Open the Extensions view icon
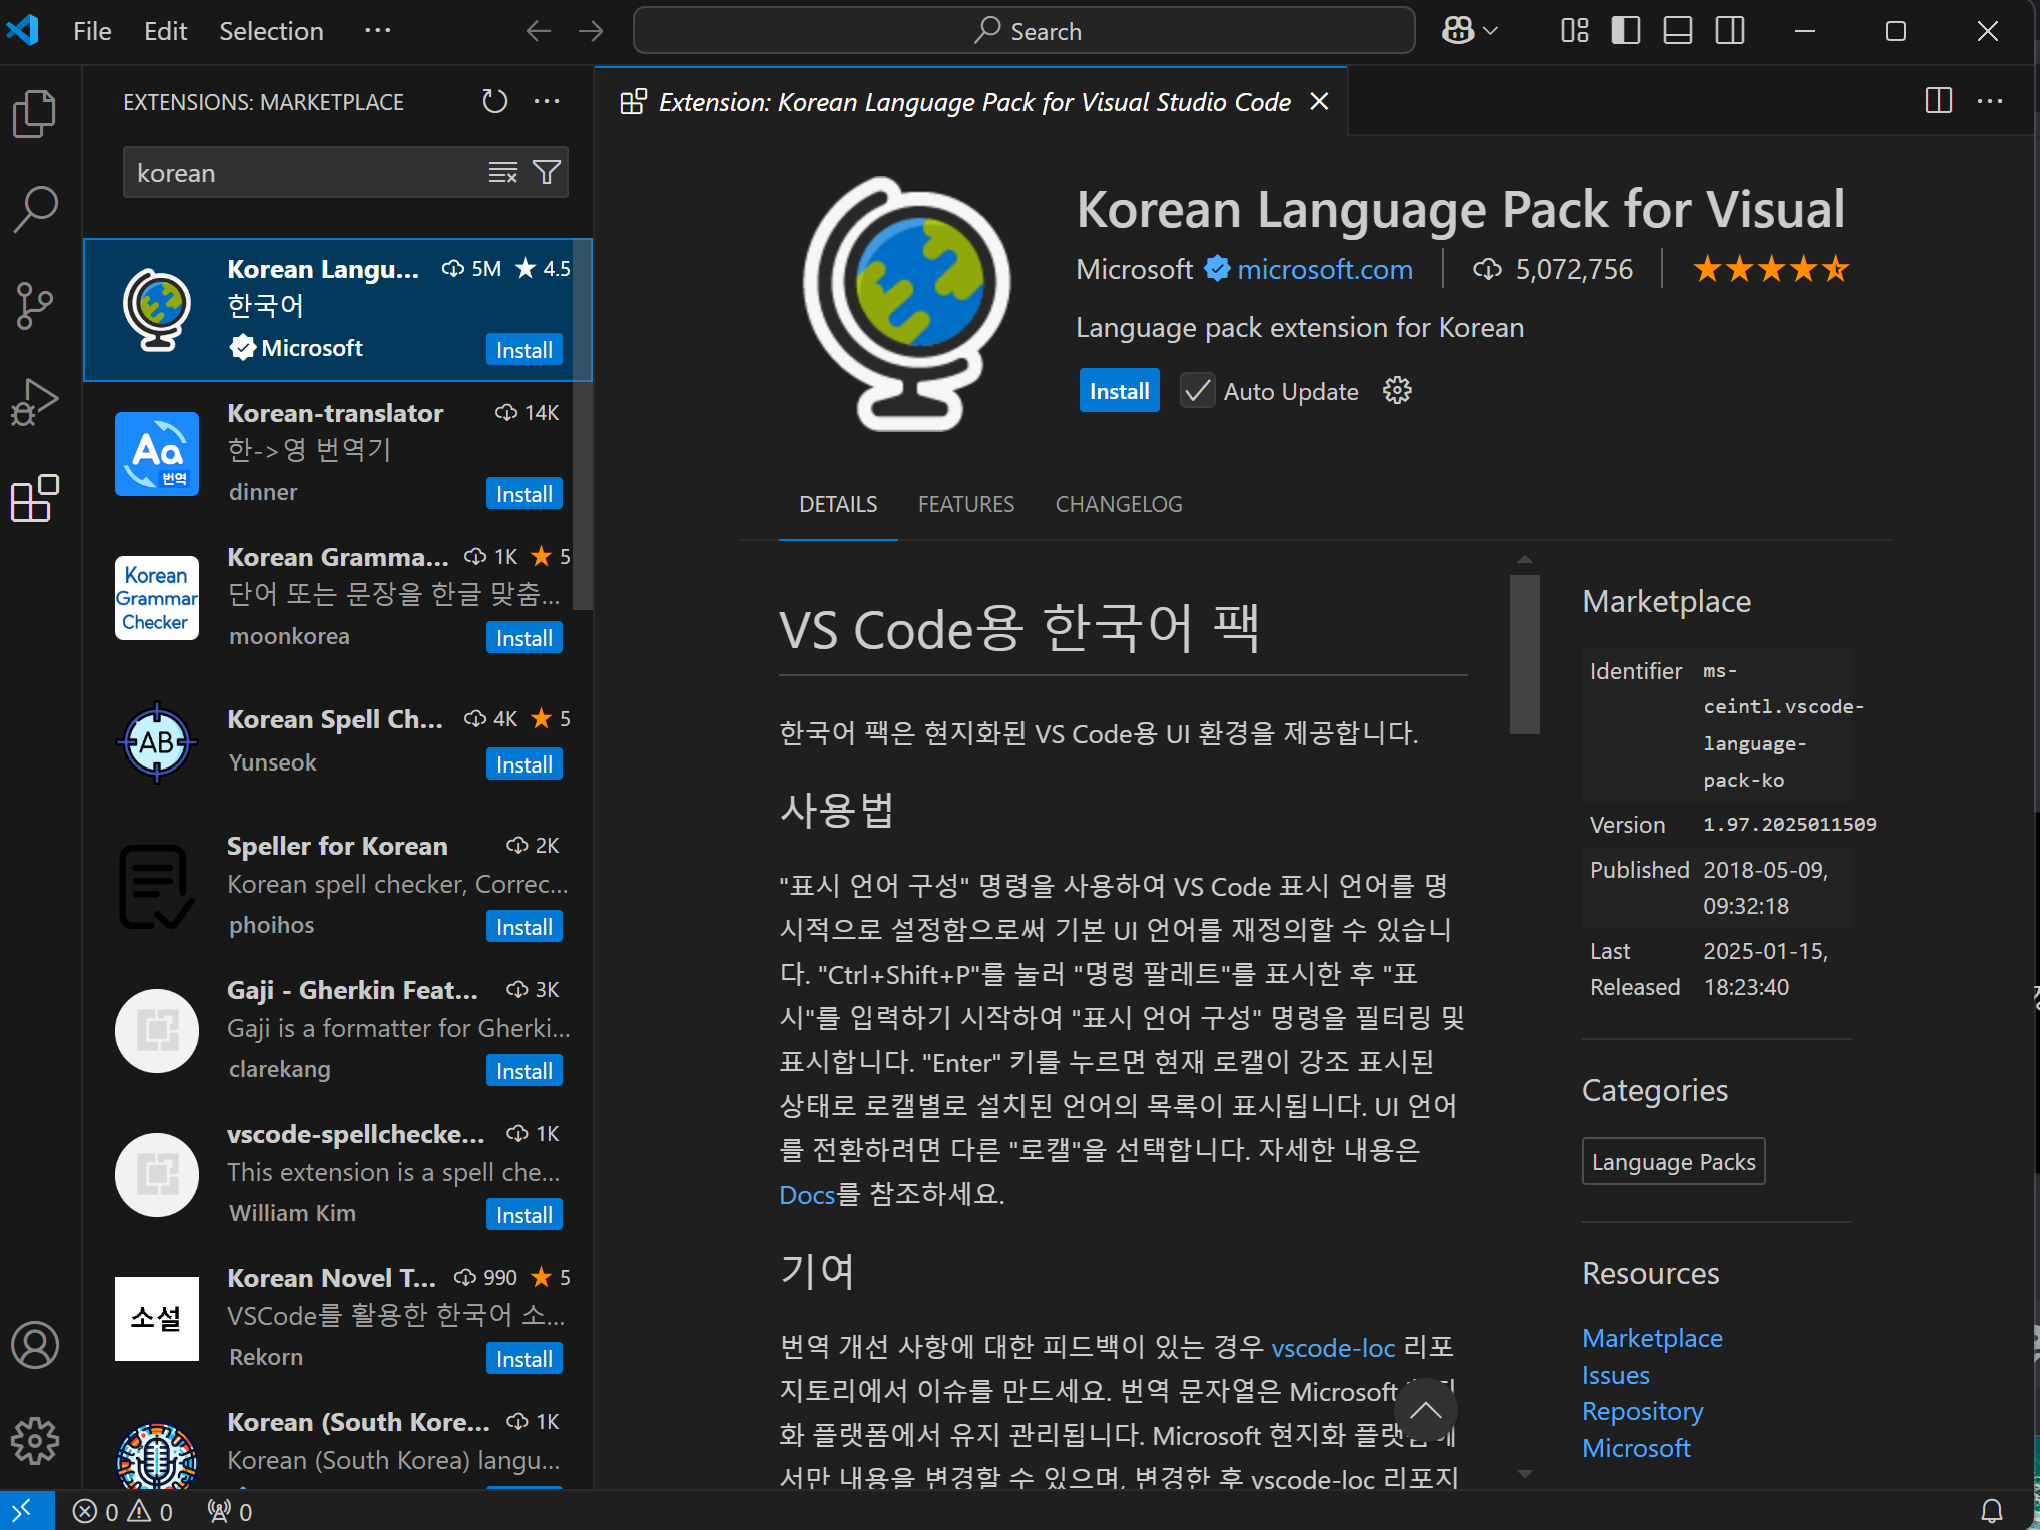2040x1530 pixels. coord(35,498)
